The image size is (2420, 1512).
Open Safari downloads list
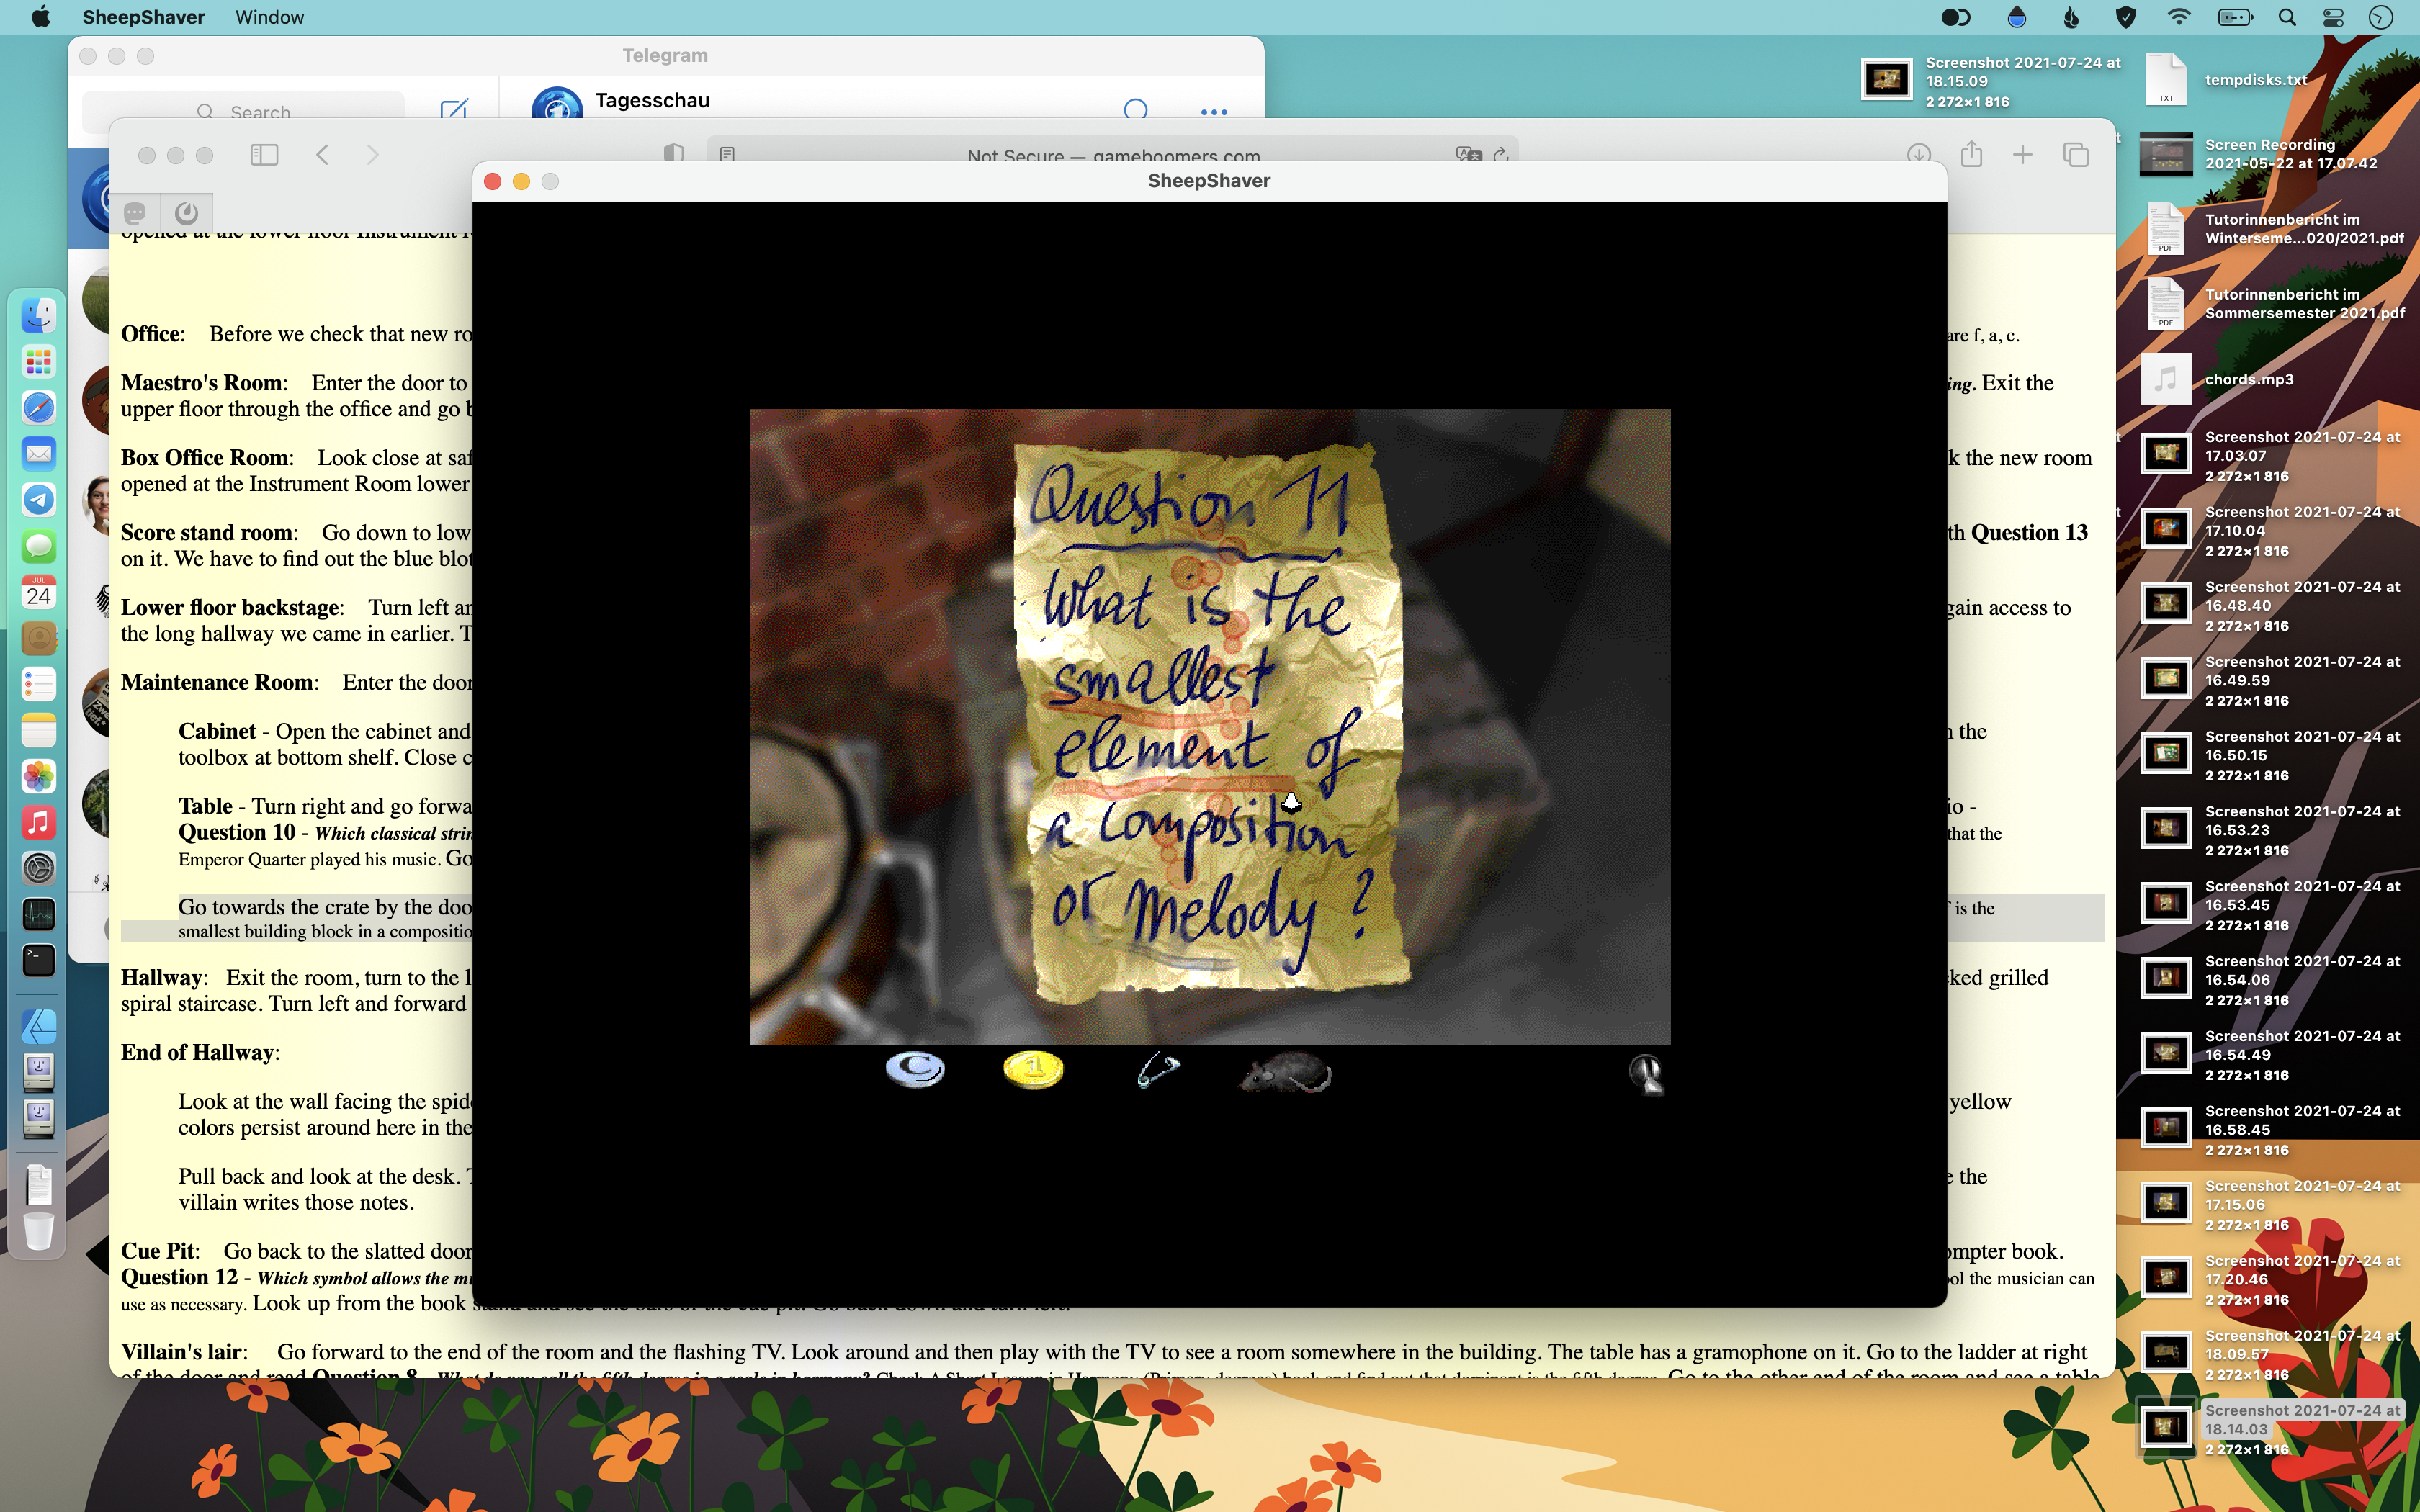click(1918, 155)
